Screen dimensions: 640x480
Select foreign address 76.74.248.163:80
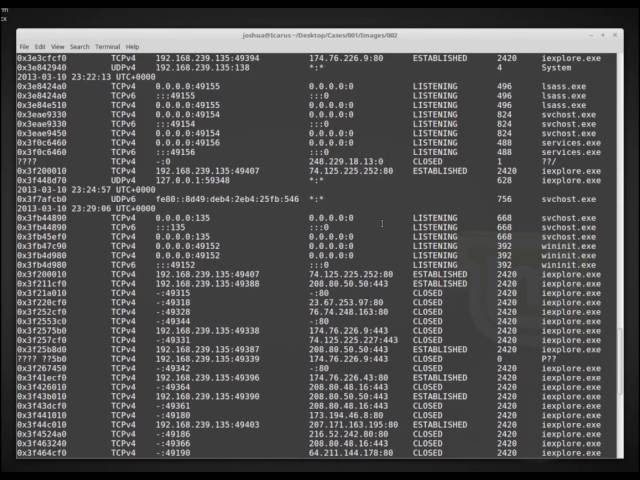(348, 312)
